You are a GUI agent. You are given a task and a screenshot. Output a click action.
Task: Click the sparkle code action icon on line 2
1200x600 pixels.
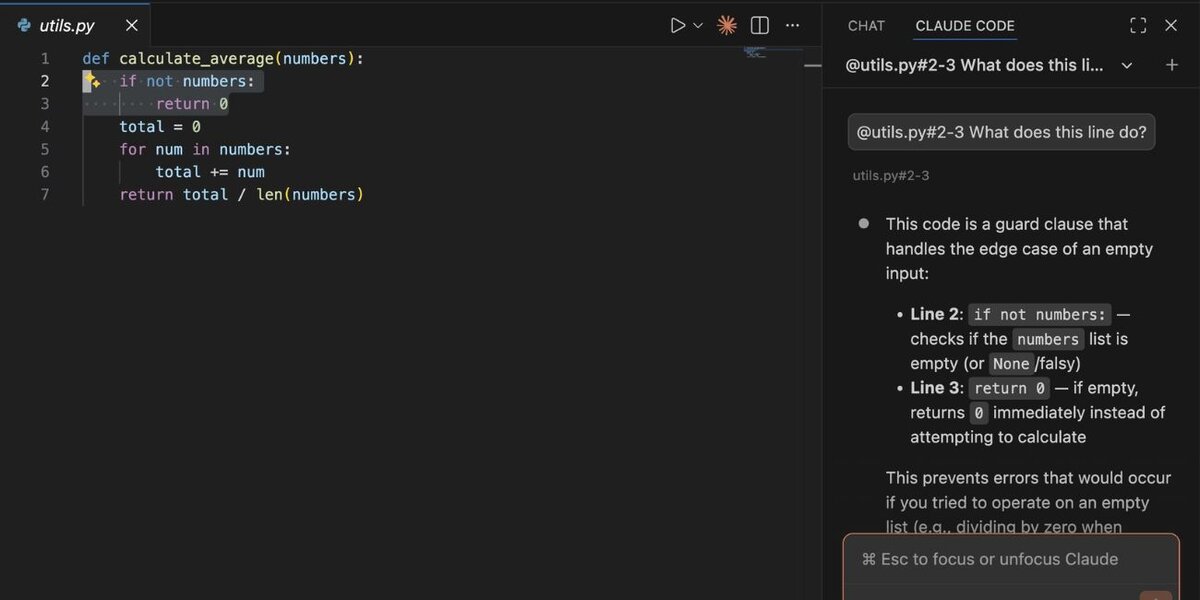tap(92, 81)
